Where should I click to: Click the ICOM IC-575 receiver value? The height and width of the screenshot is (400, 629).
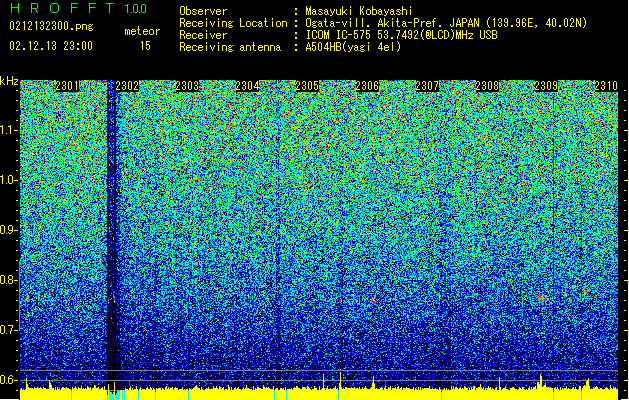point(401,35)
